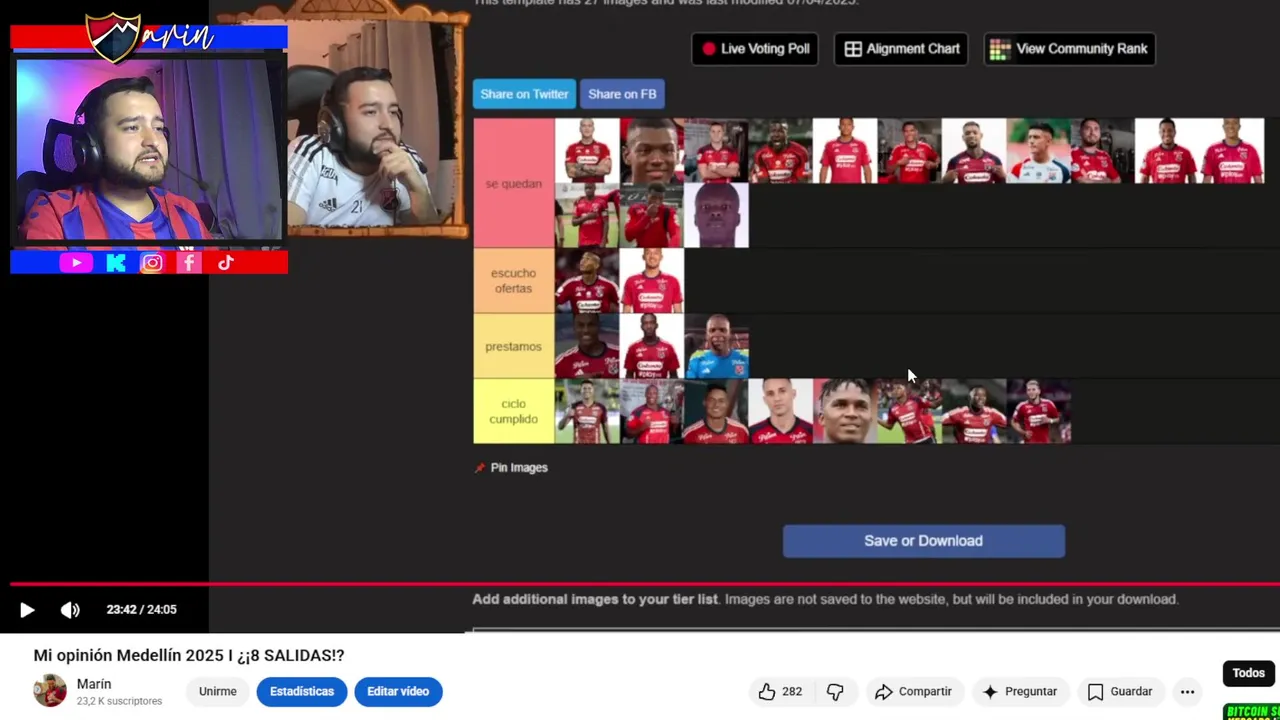Click the Live Voting Poll red dot icon

[709, 49]
